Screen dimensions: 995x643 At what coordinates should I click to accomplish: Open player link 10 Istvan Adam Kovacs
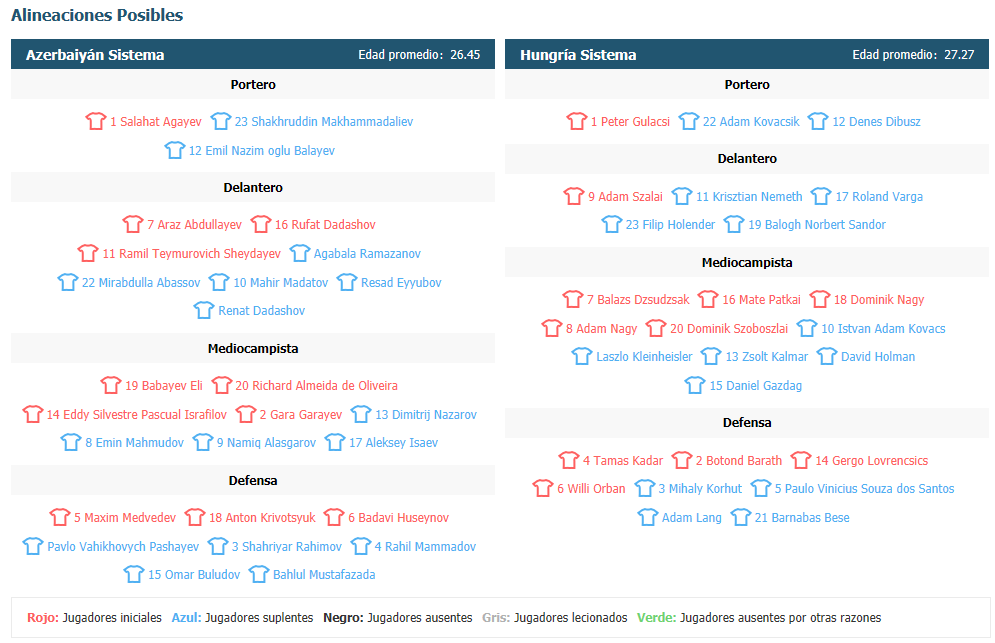coord(883,328)
